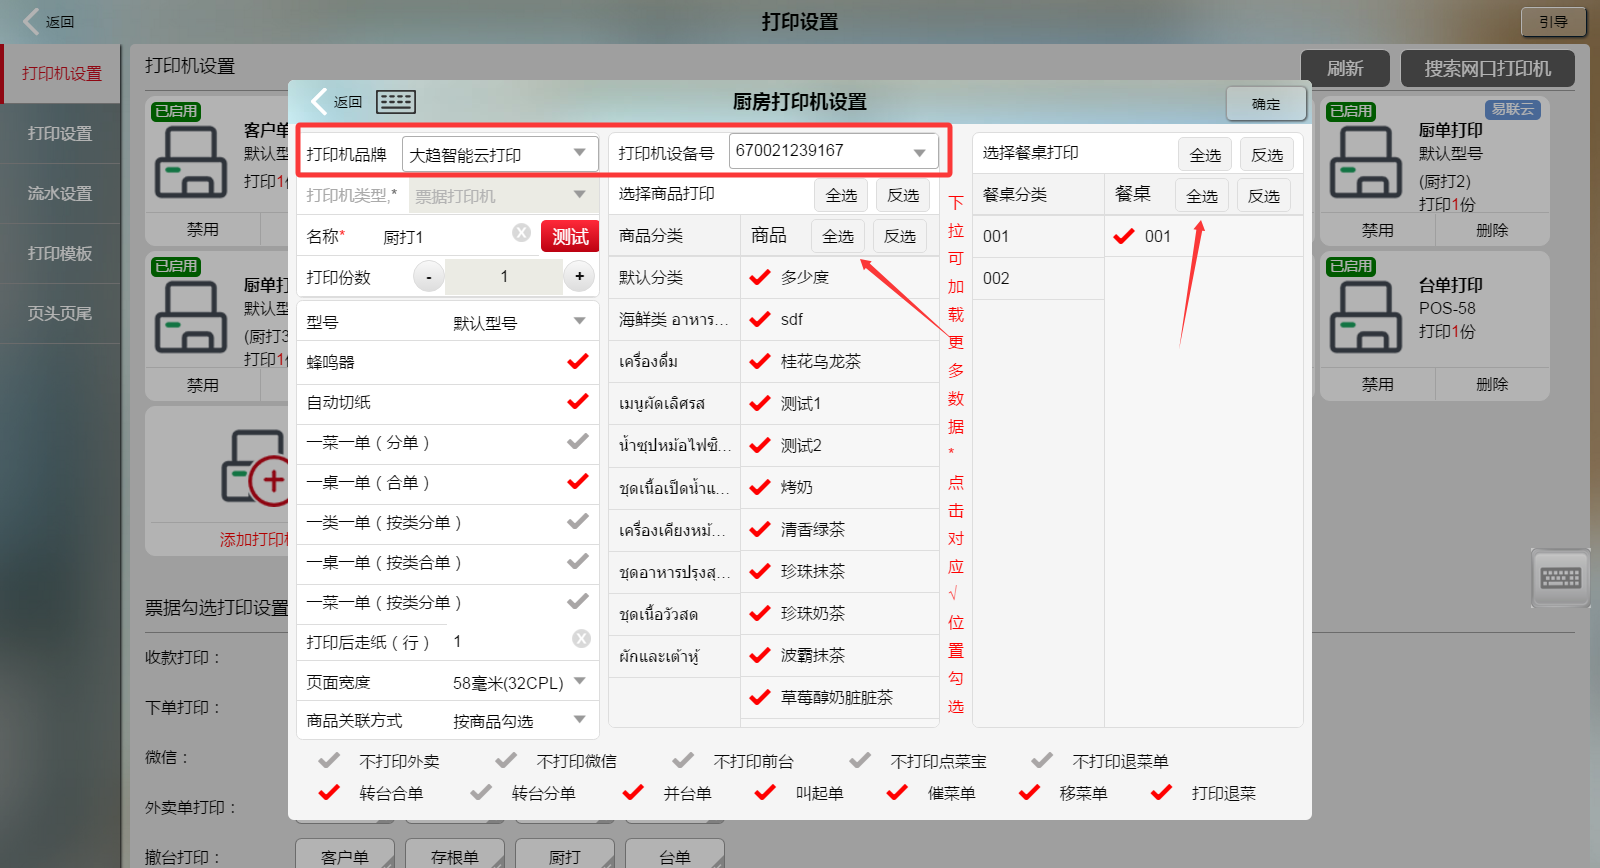This screenshot has height=868, width=1600.
Task: Clear the 打印后走纸 value with X icon
Action: 581,639
